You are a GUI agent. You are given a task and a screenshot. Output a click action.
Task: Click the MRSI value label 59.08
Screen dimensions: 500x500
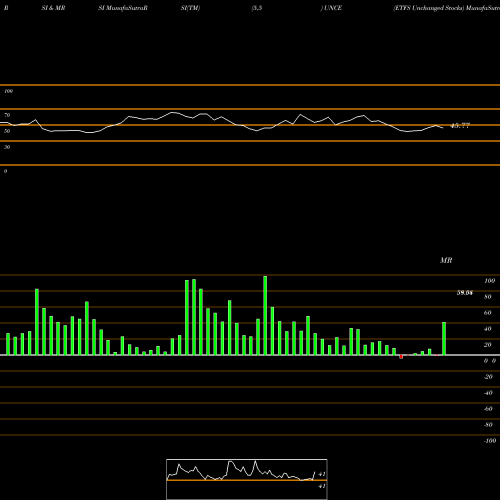[x=465, y=293]
